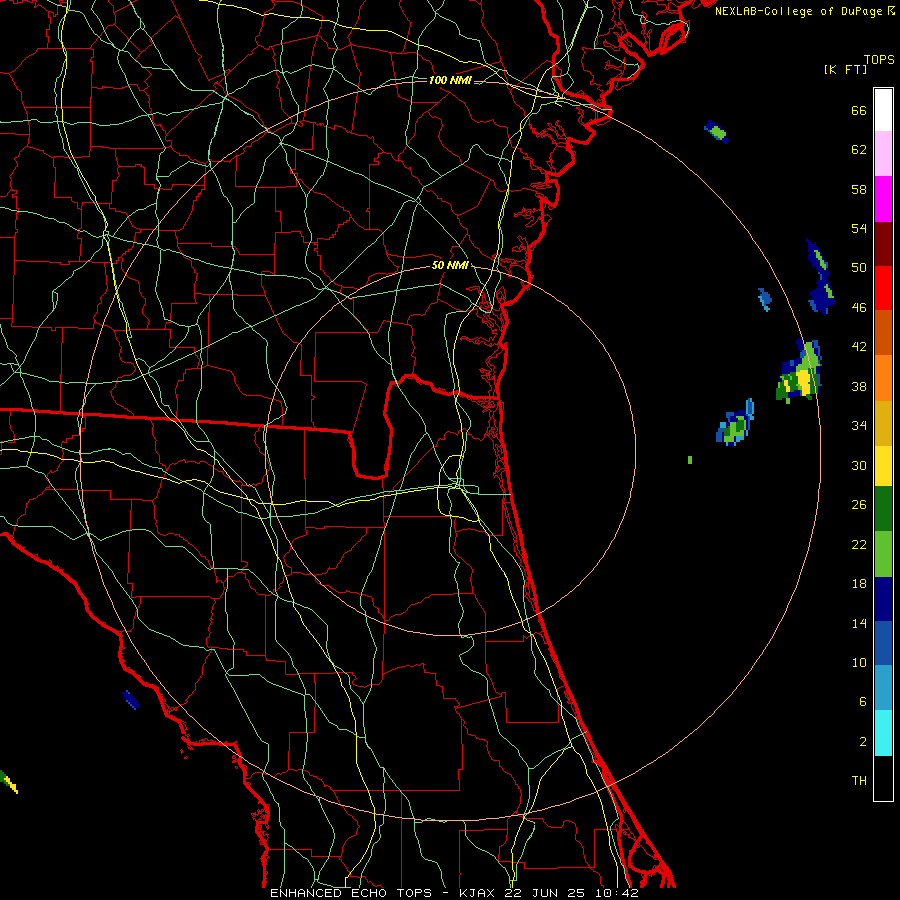Click the dark red legend color band
Image resolution: width=900 pixels, height=900 pixels.
[x=883, y=243]
